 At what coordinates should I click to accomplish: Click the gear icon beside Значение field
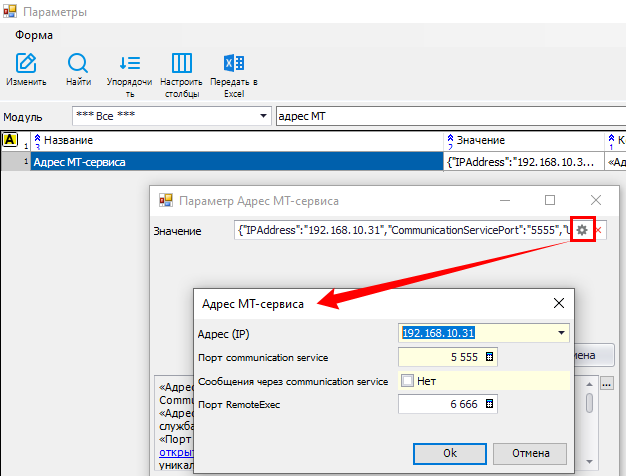[582, 231]
